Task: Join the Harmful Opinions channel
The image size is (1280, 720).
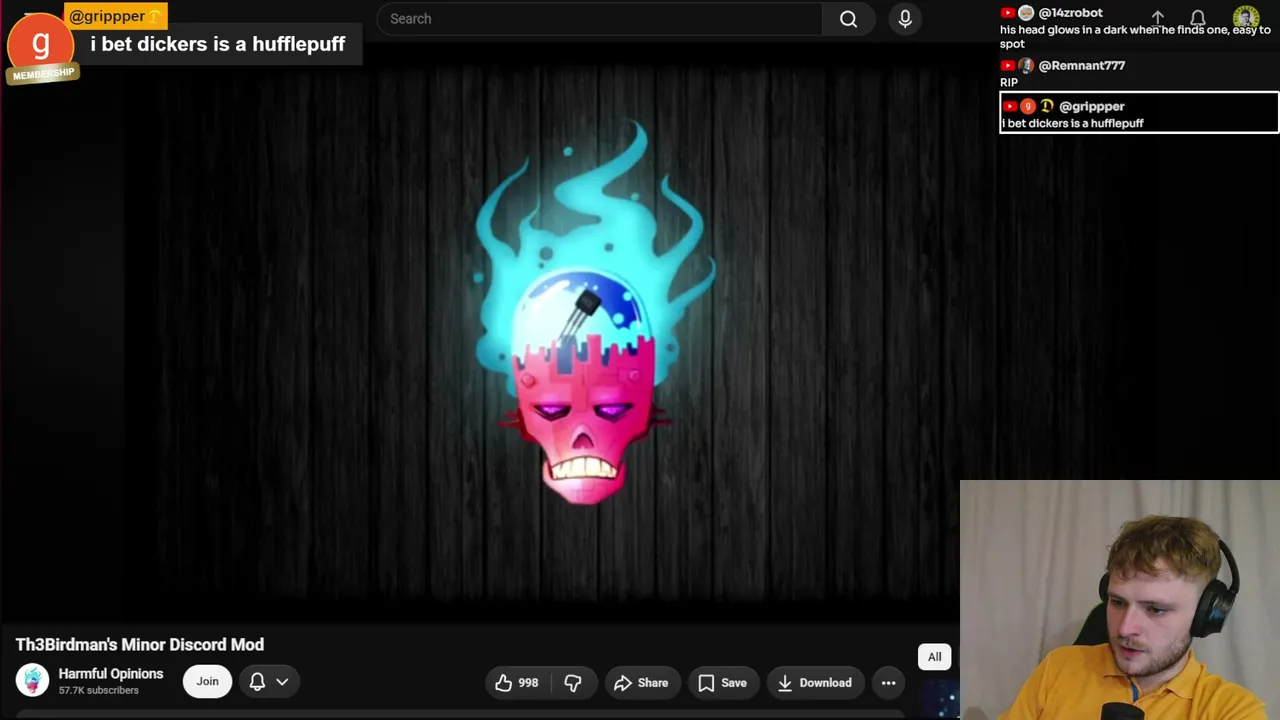Action: tap(207, 682)
